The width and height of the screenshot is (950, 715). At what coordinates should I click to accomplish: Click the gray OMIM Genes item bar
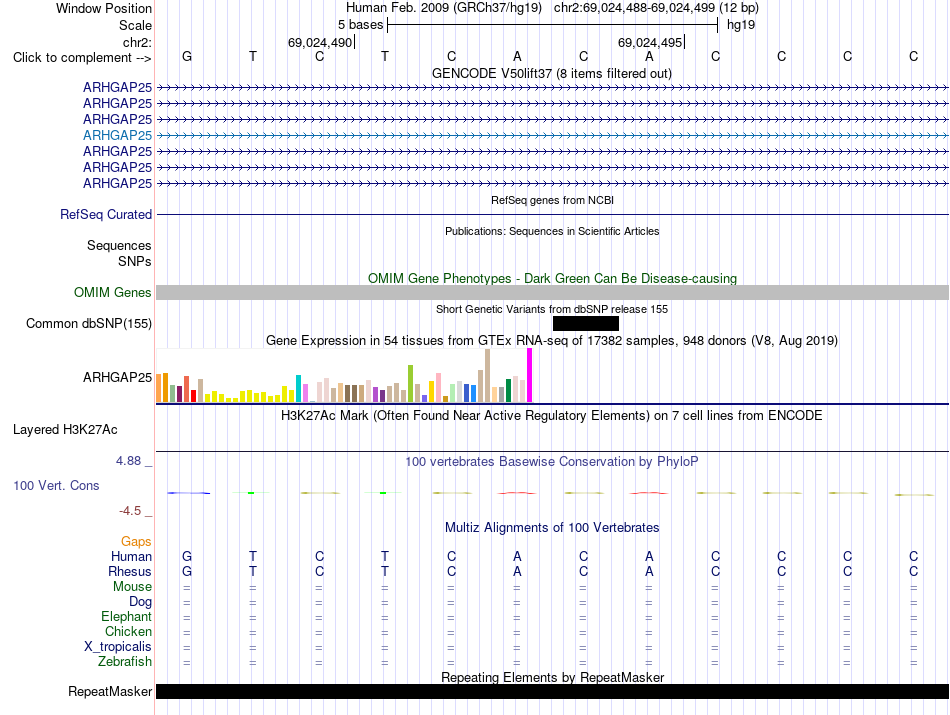[x=552, y=293]
